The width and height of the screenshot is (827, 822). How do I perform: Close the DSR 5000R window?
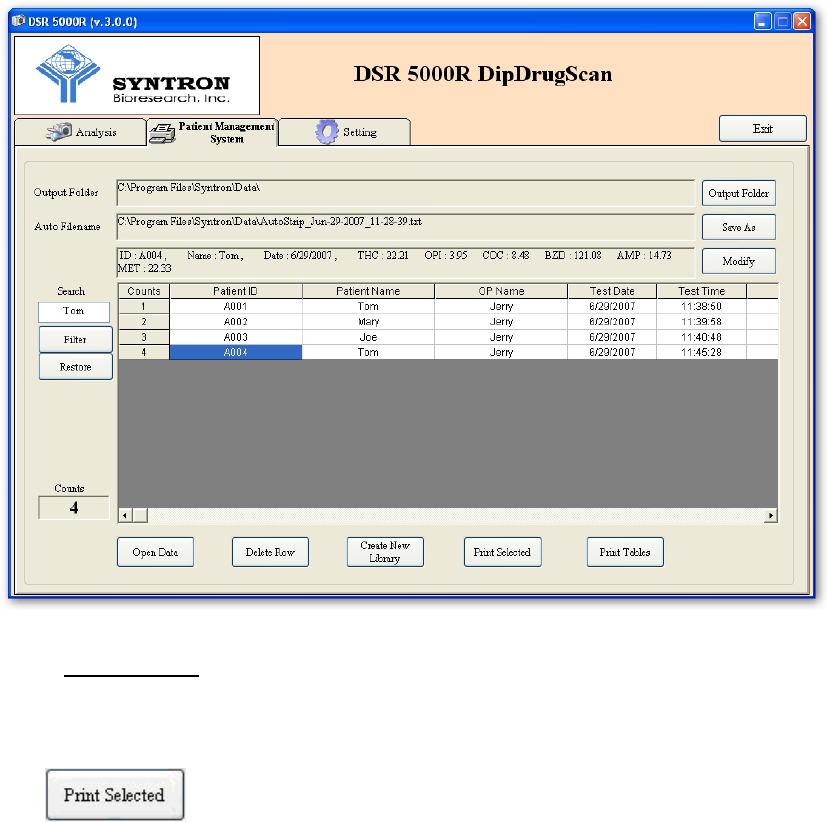(x=802, y=22)
